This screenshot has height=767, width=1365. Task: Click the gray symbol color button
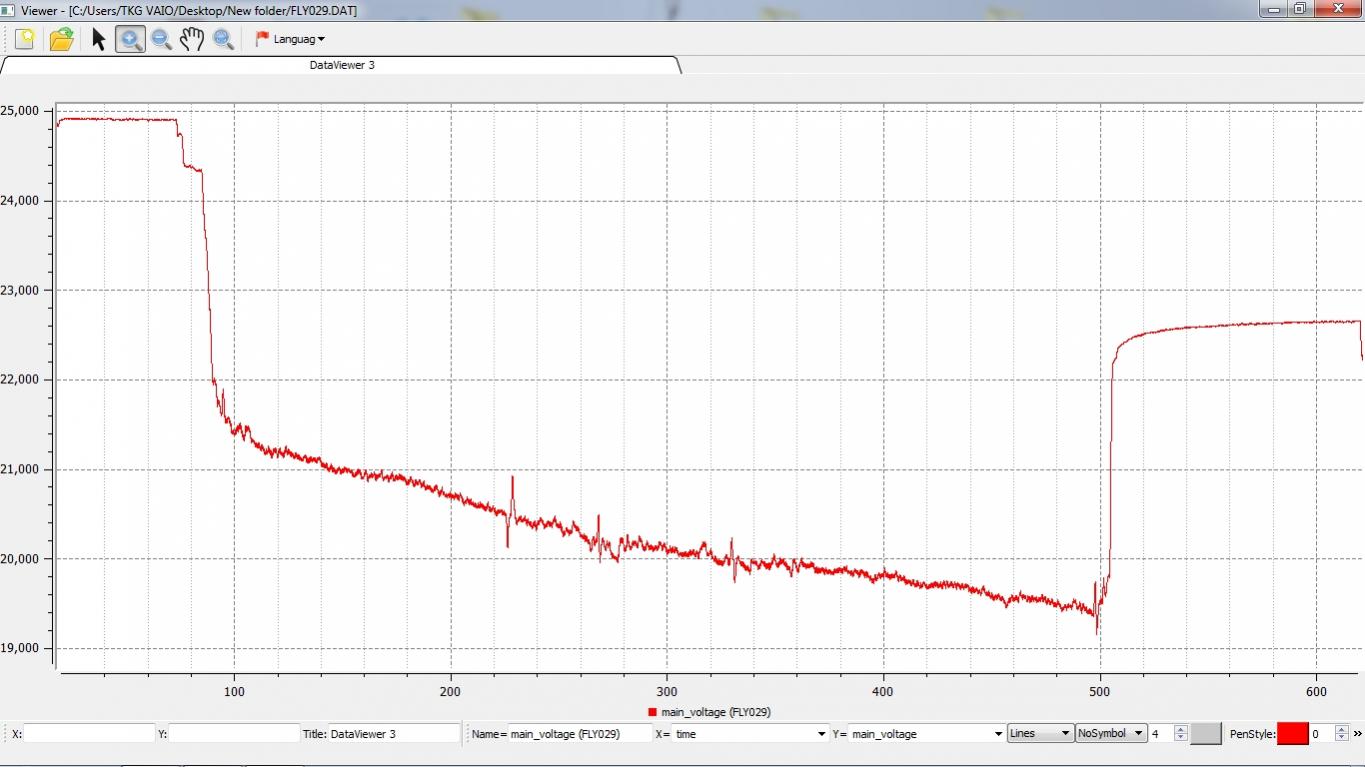1206,733
